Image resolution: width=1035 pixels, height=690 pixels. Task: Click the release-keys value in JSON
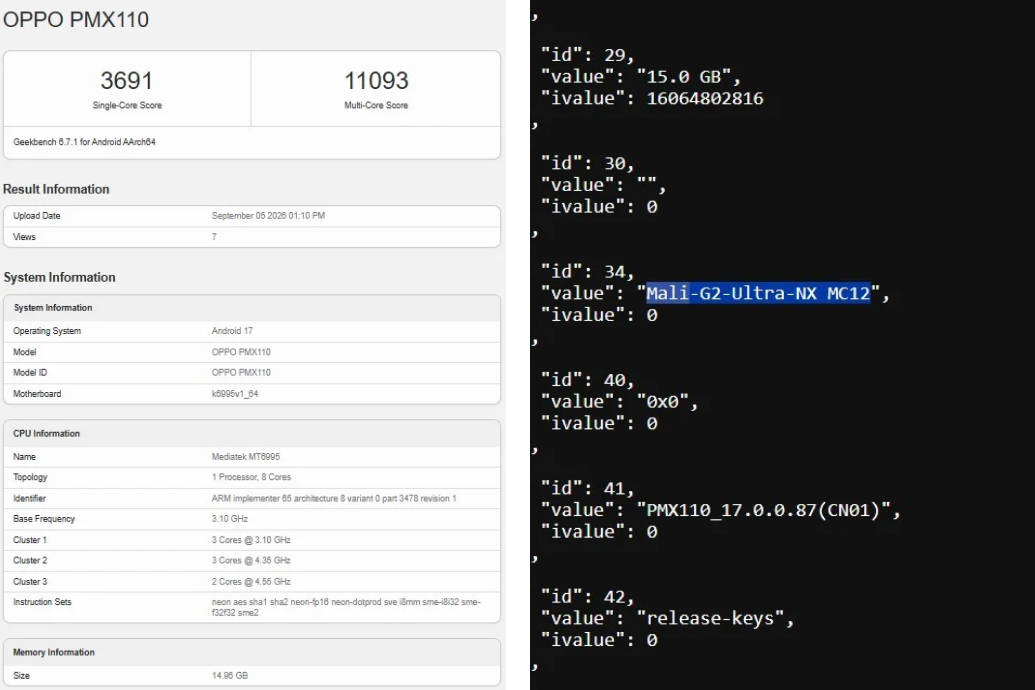tap(710, 618)
